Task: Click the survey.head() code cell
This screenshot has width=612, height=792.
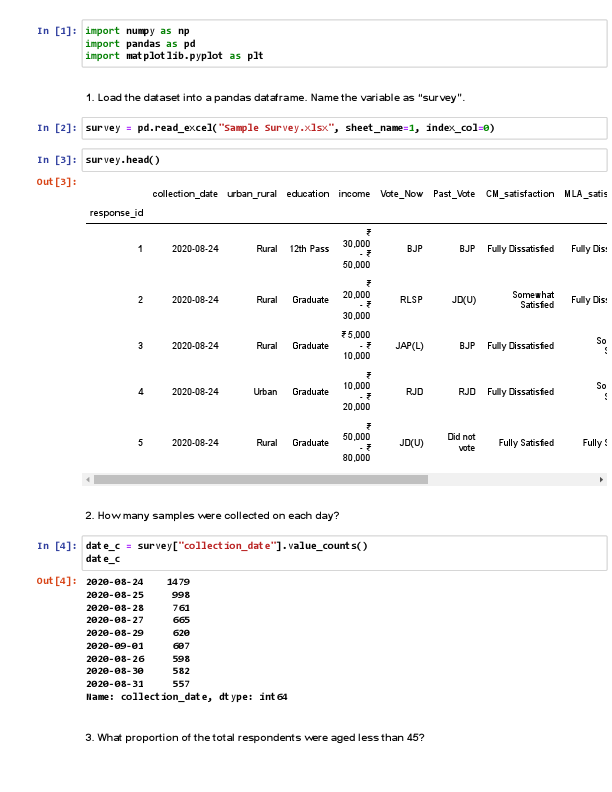Action: pos(344,160)
